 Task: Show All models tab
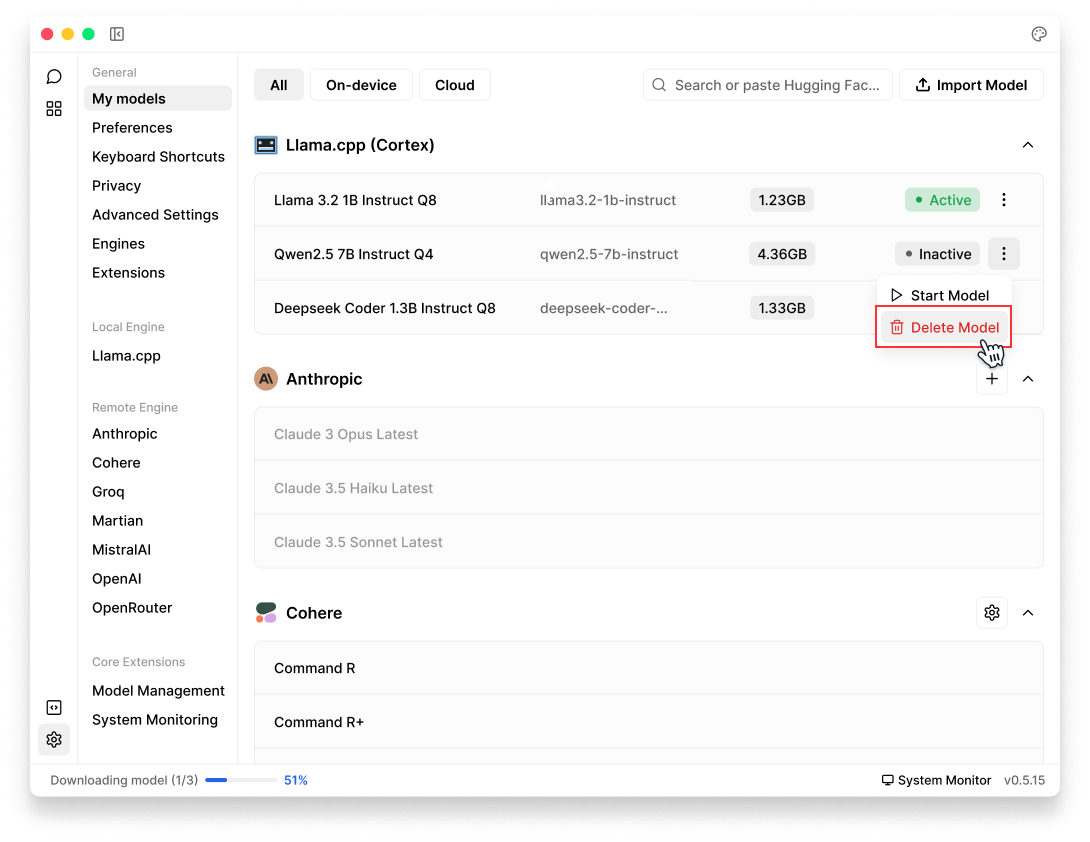click(279, 85)
